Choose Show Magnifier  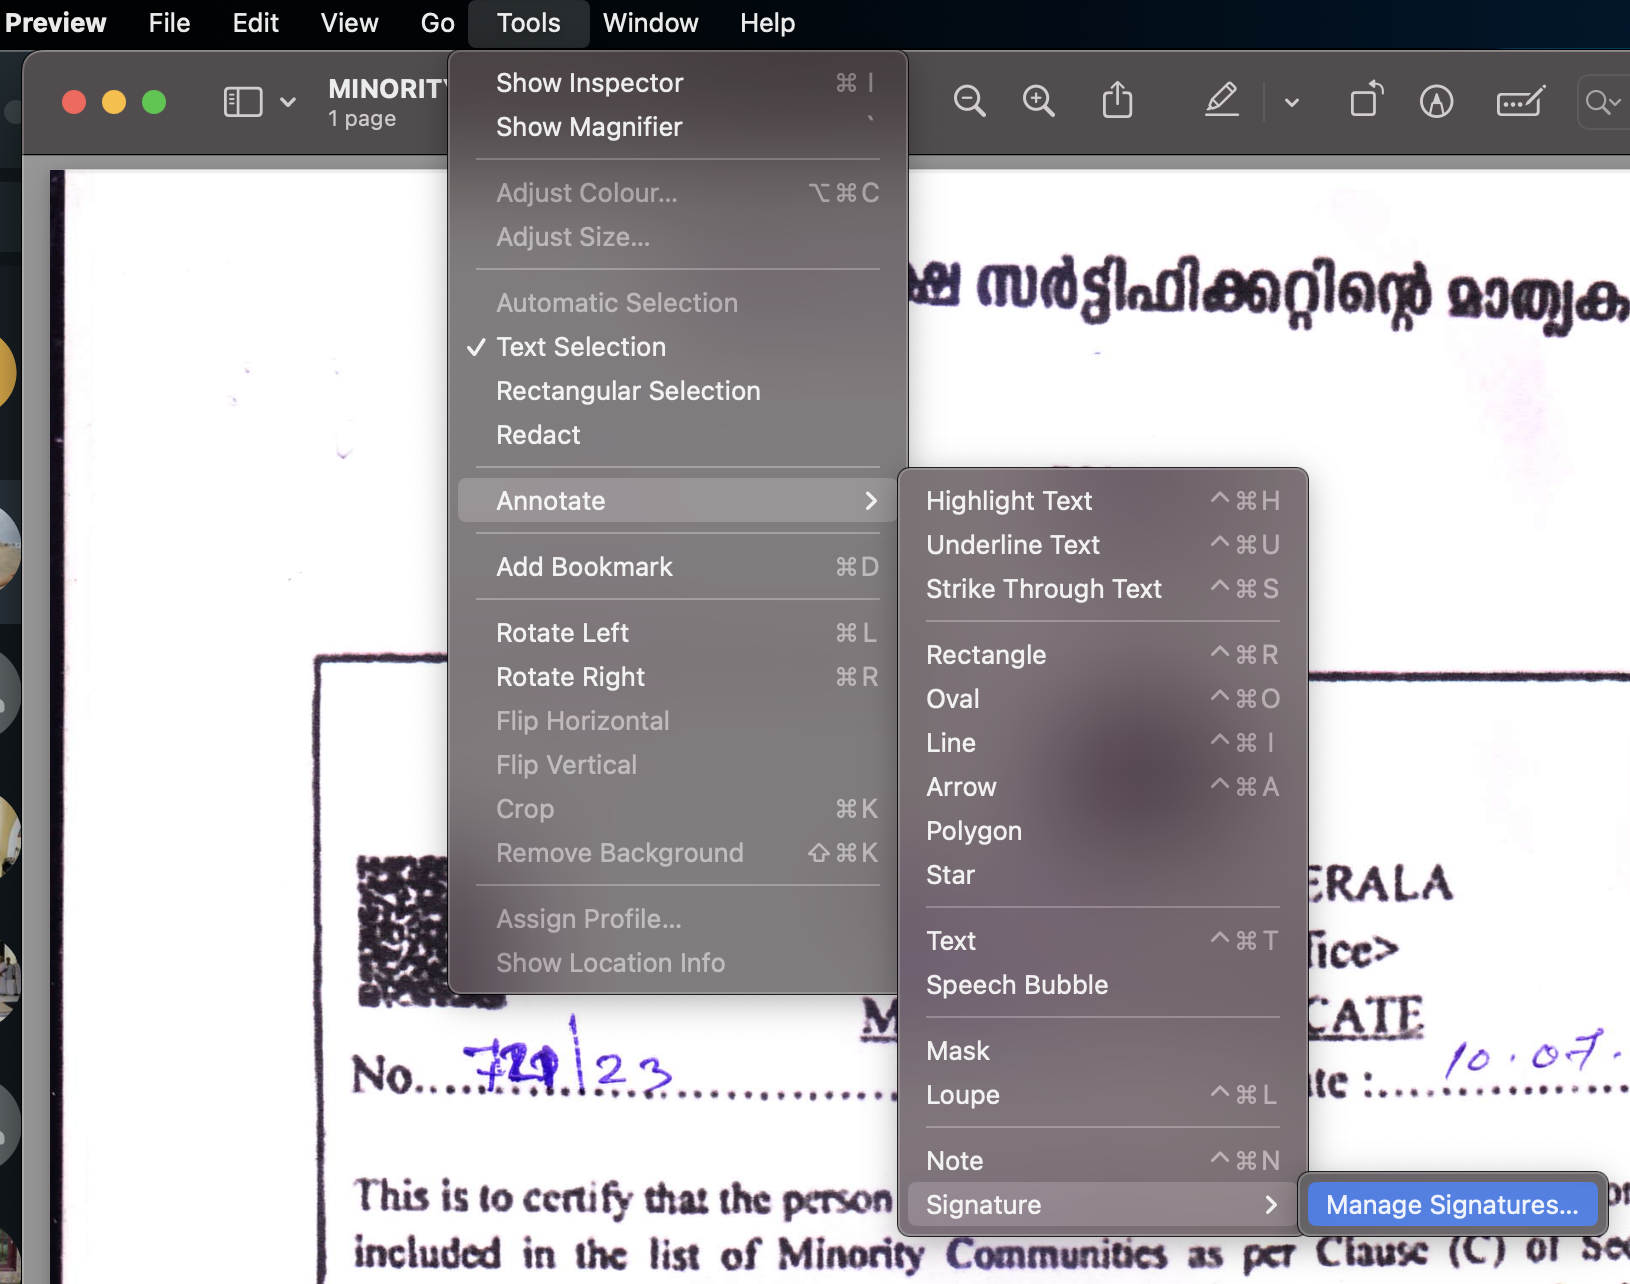click(x=677, y=127)
